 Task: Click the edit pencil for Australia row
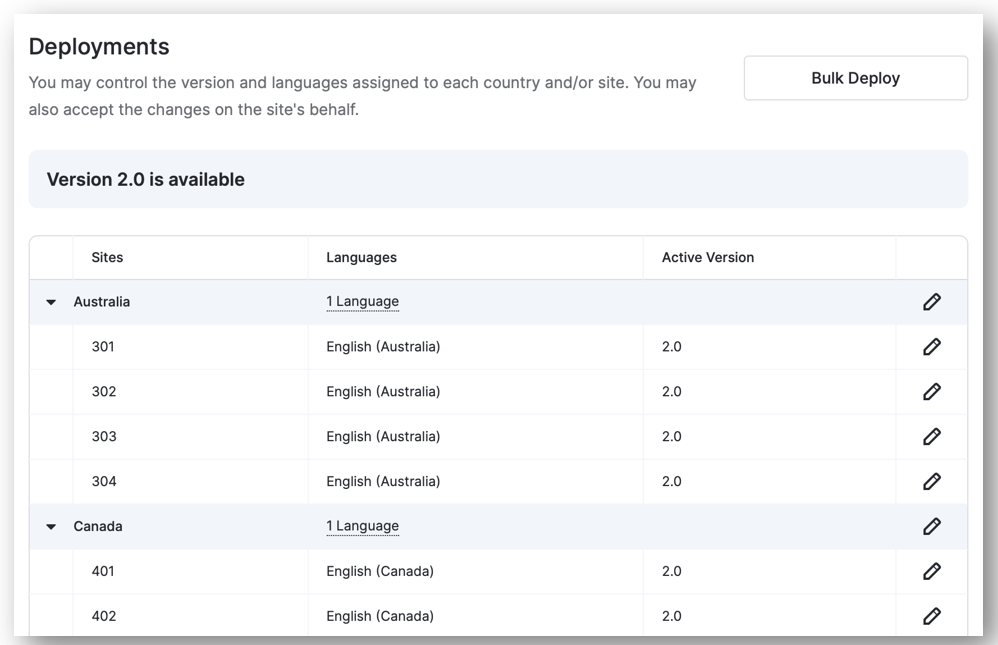[x=931, y=302]
